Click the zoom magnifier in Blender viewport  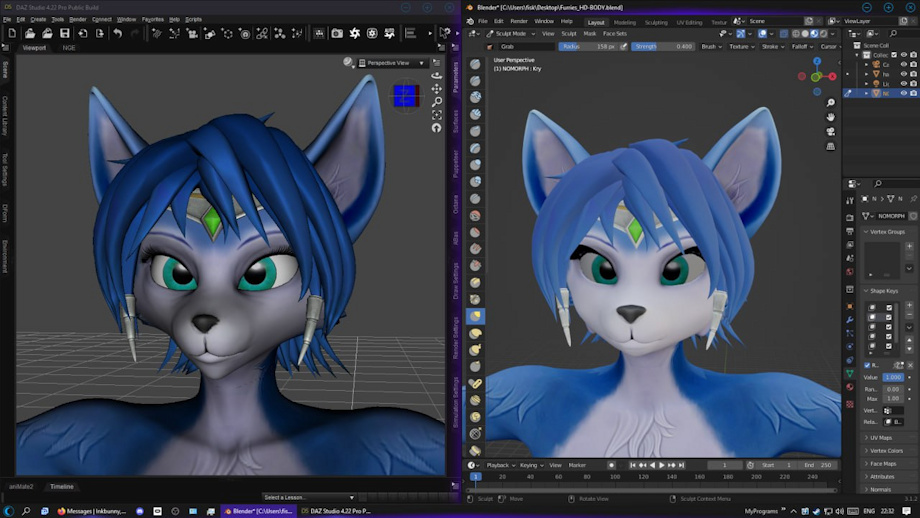(831, 103)
